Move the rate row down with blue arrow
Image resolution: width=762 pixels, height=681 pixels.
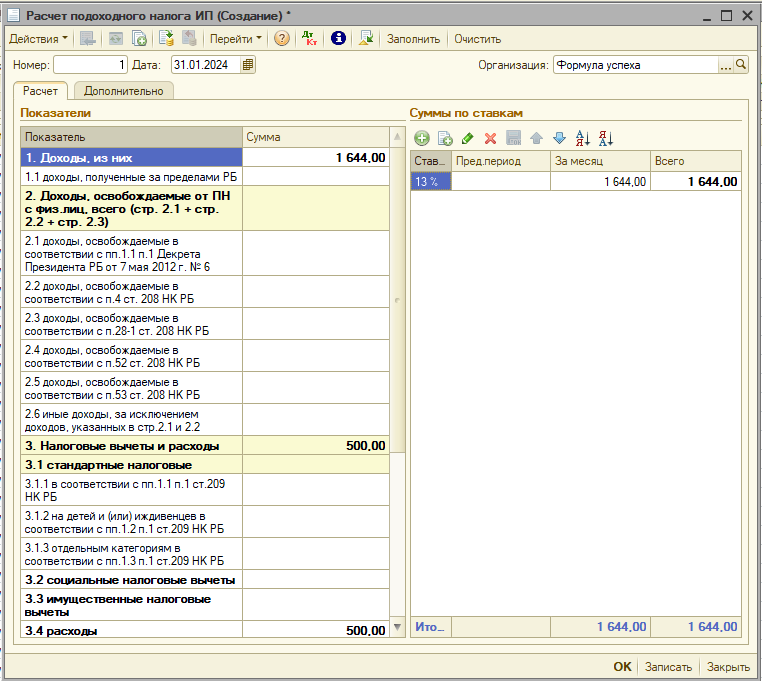559,138
